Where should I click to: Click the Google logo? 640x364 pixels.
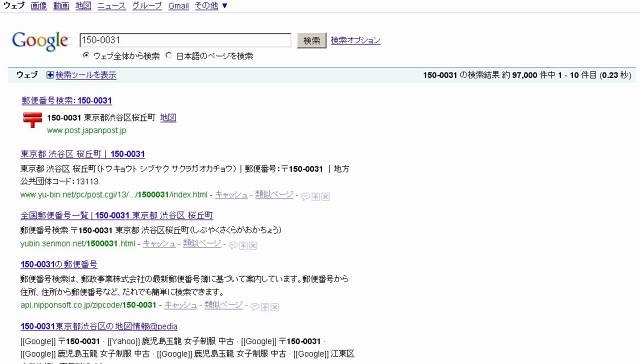pos(40,41)
